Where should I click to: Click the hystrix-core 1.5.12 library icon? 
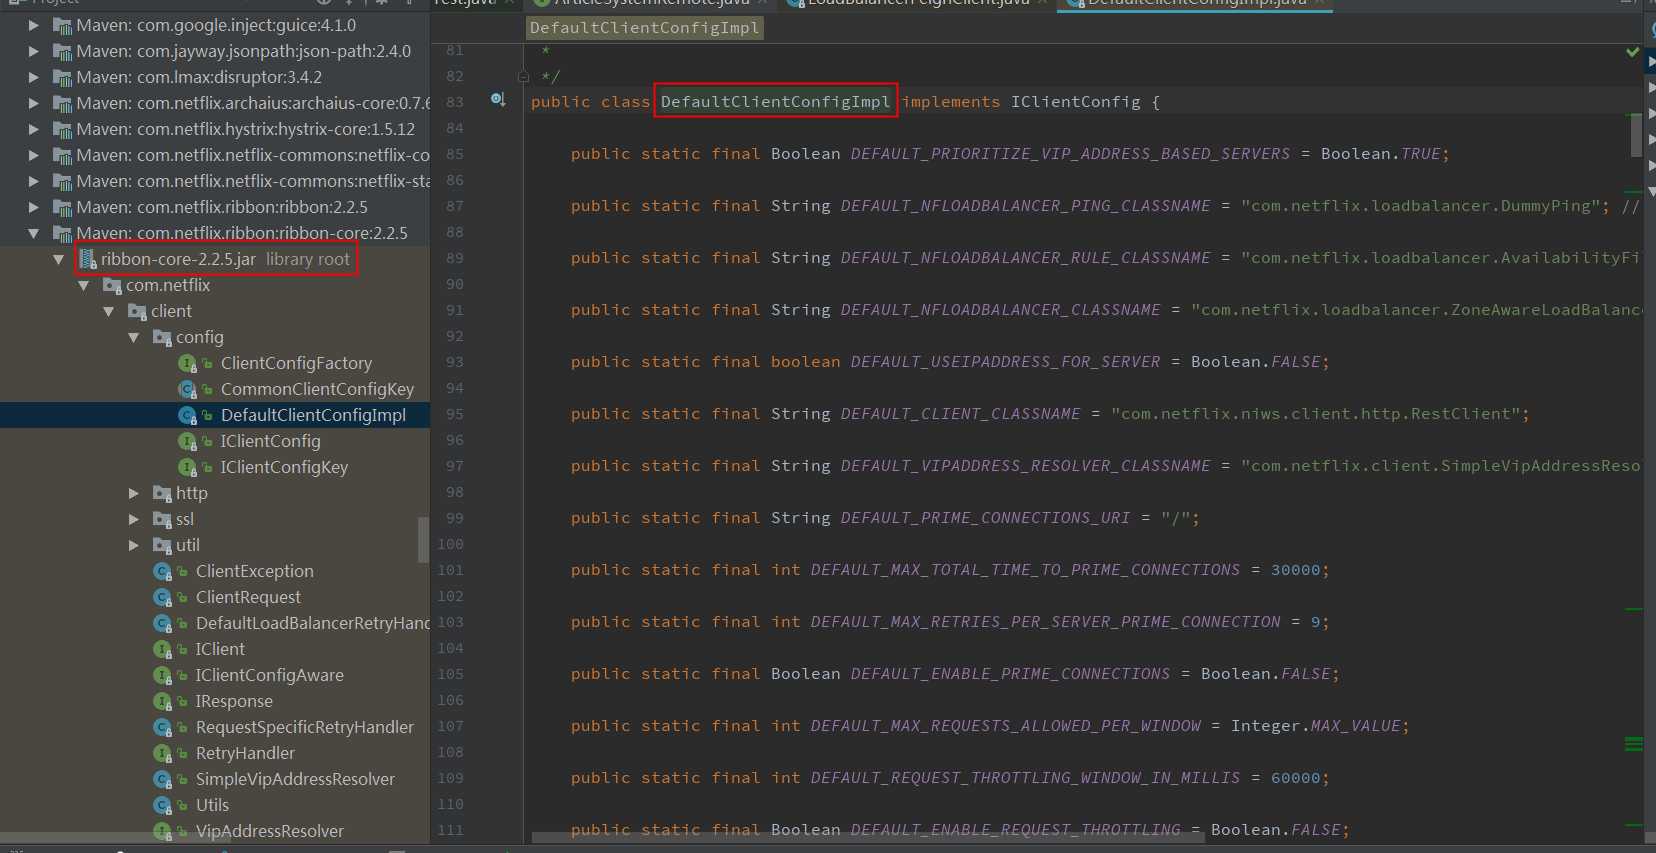[x=62, y=129]
